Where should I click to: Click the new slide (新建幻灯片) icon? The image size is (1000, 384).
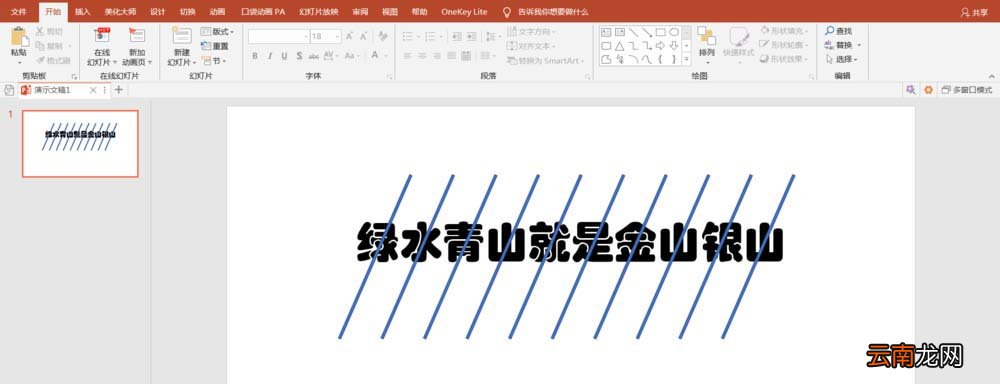181,36
